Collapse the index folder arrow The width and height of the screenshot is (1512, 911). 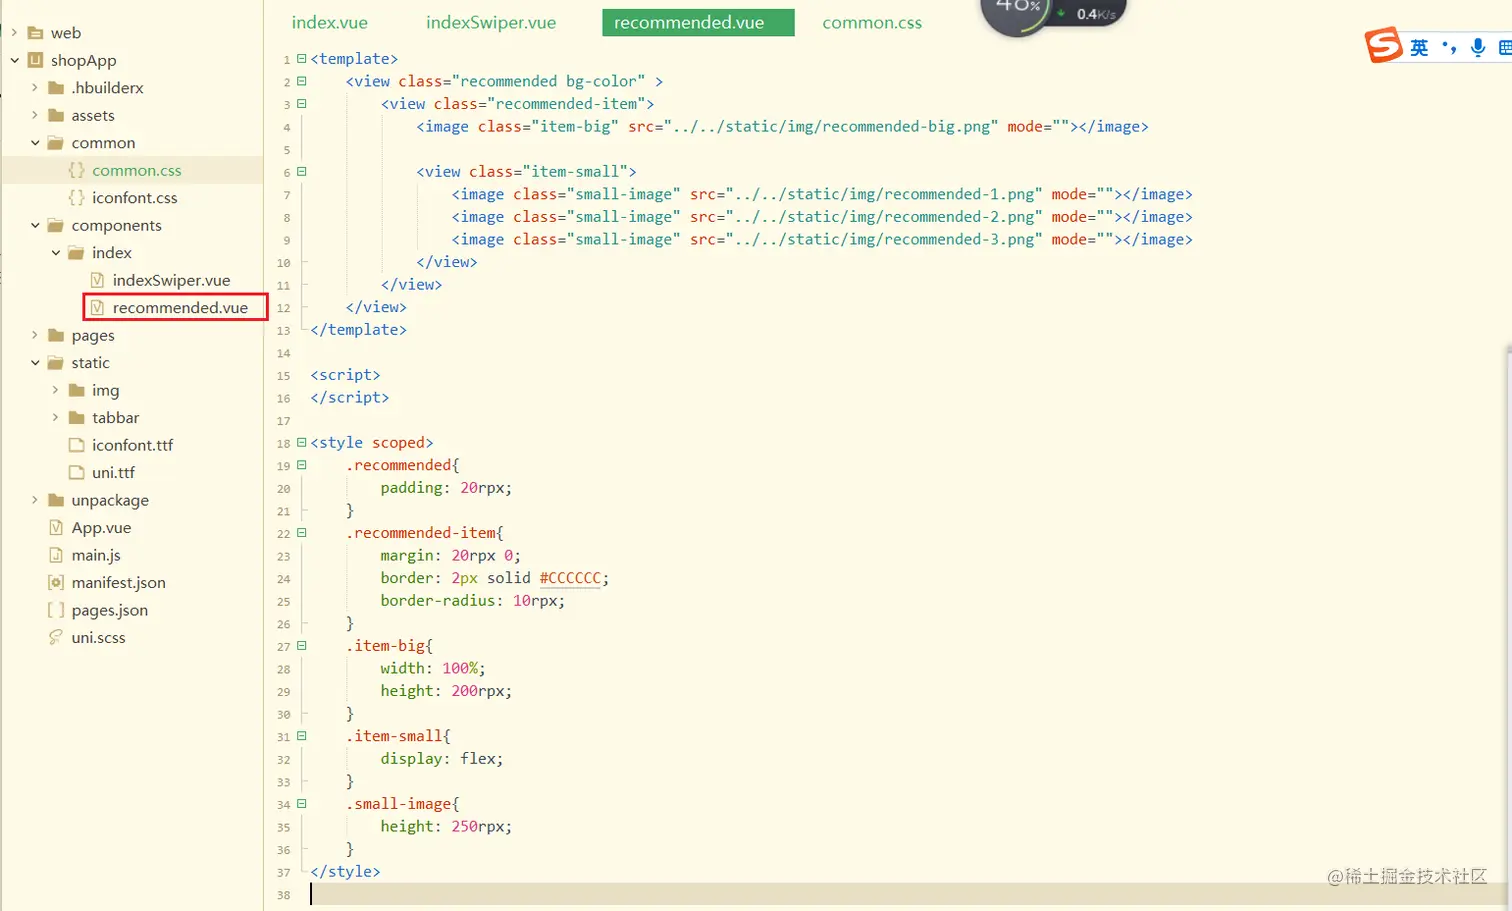tap(56, 253)
